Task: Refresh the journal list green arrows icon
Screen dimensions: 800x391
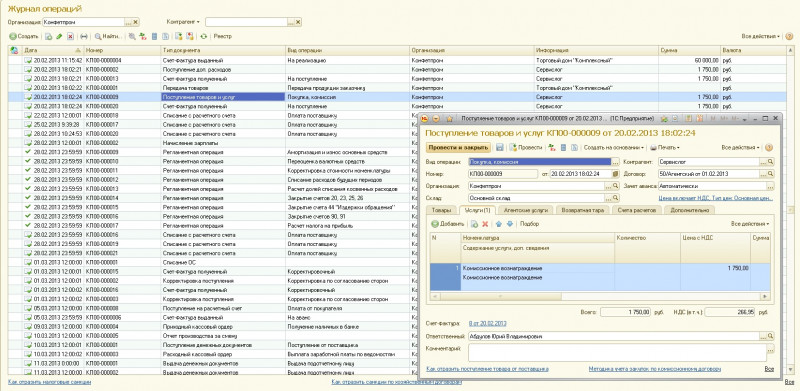Action: pyautogui.click(x=204, y=36)
